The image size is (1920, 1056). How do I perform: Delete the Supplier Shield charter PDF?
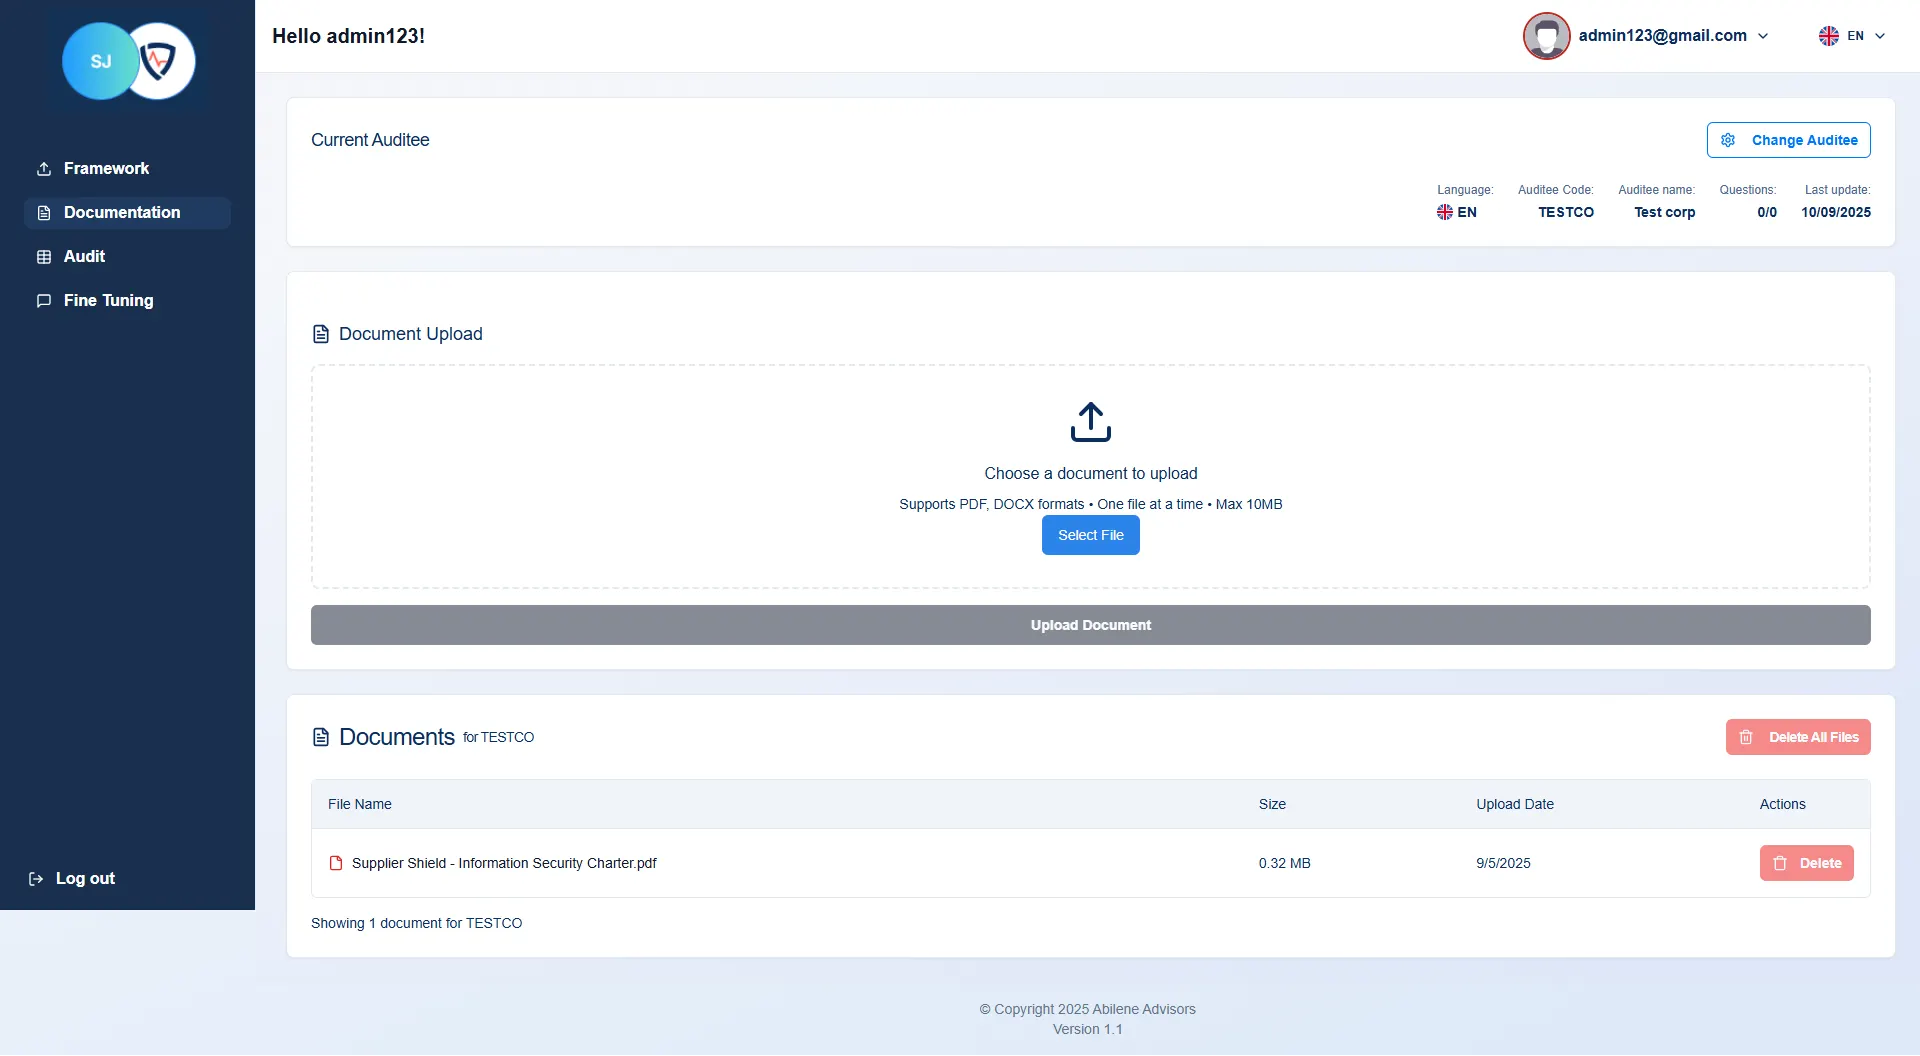(x=1806, y=863)
